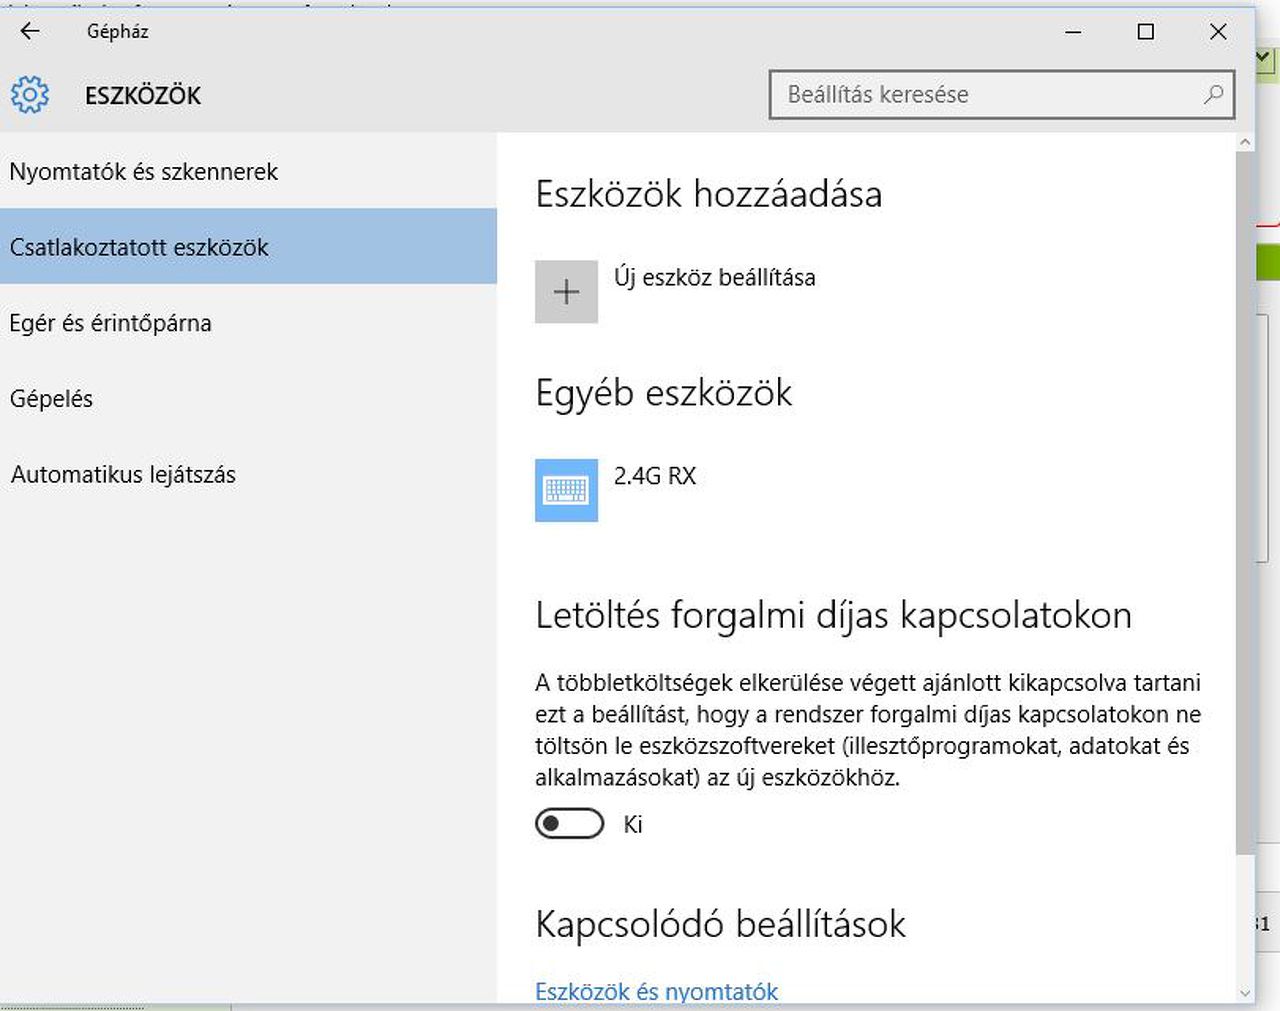This screenshot has height=1011, width=1280.
Task: Toggle the metered connection download switch
Action: (x=570, y=824)
